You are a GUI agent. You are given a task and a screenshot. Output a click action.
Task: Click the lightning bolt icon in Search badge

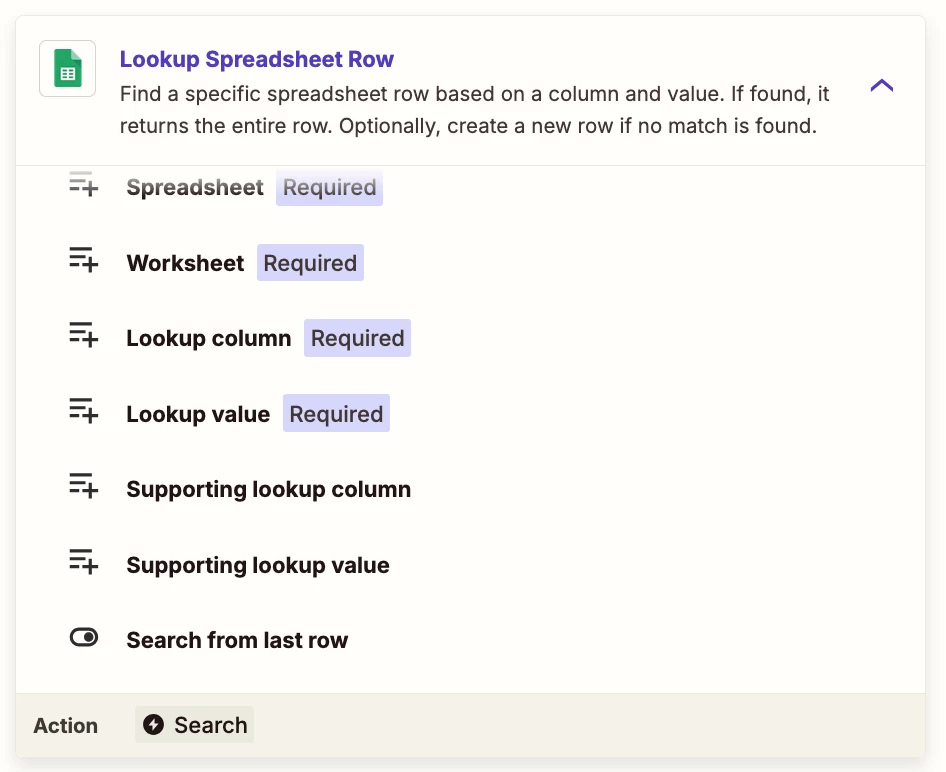click(153, 724)
